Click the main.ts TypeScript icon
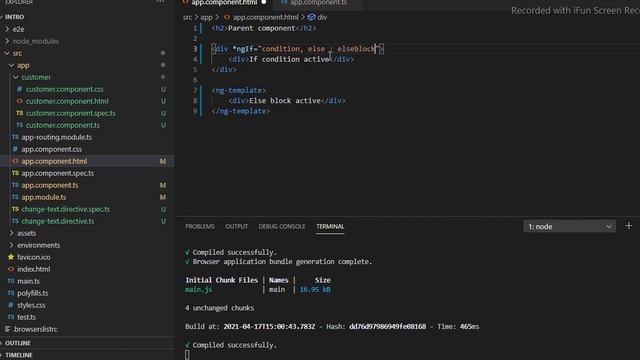Viewport: 640px width, 360px height. coord(11,281)
